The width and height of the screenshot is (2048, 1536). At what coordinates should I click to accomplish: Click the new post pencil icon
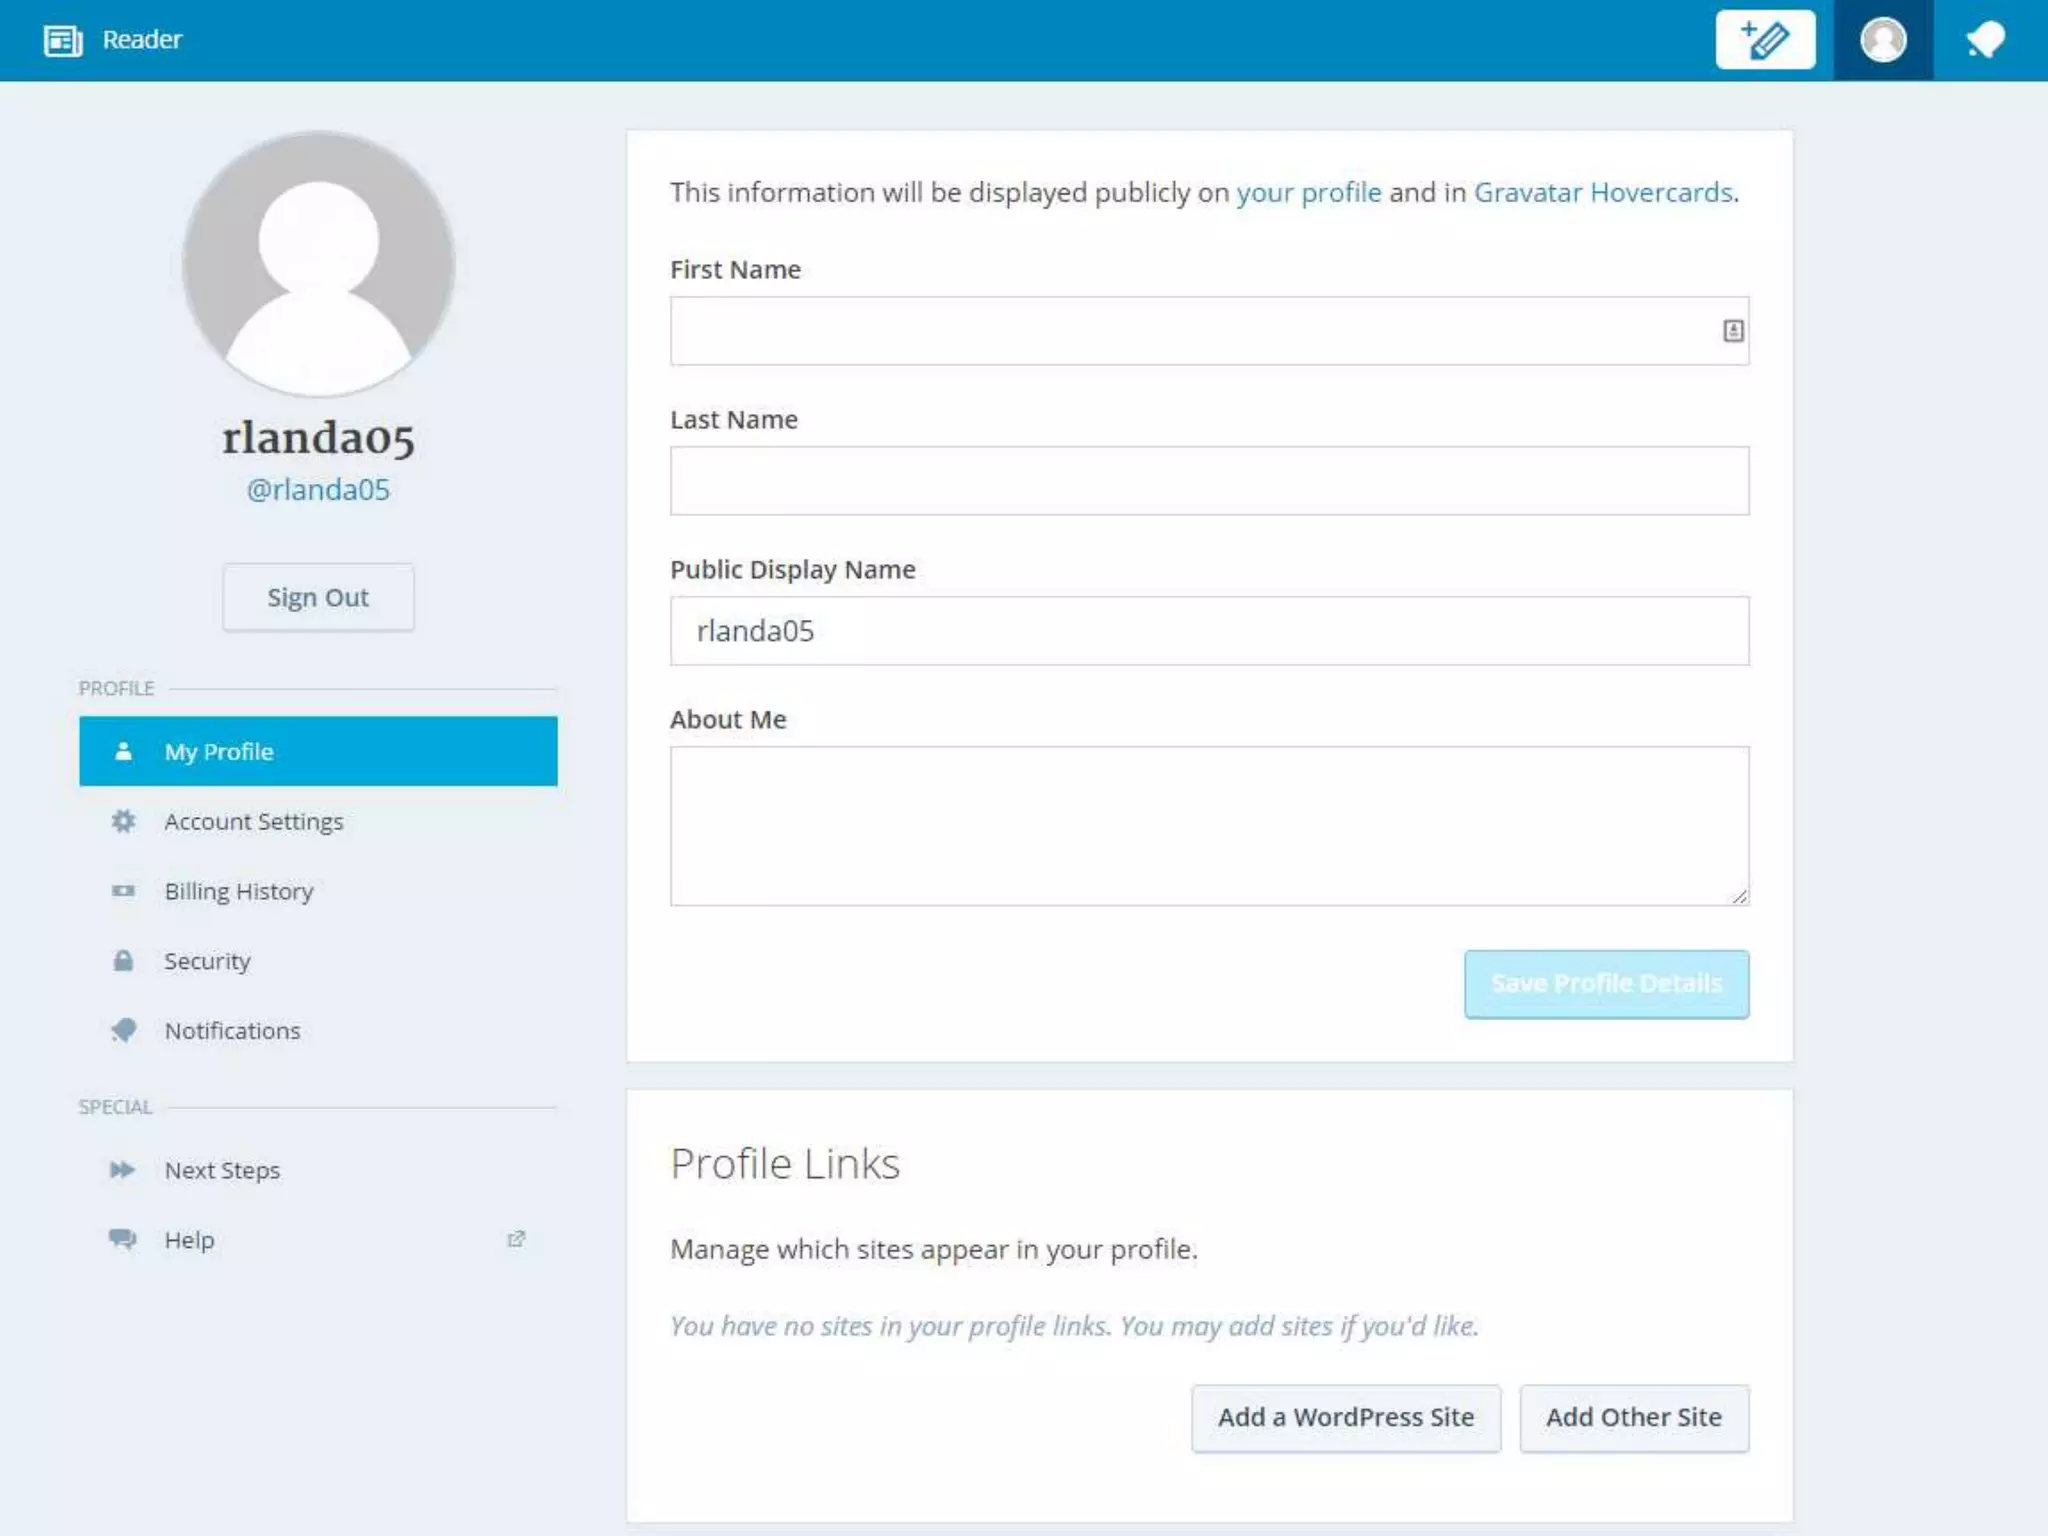pos(1765,40)
